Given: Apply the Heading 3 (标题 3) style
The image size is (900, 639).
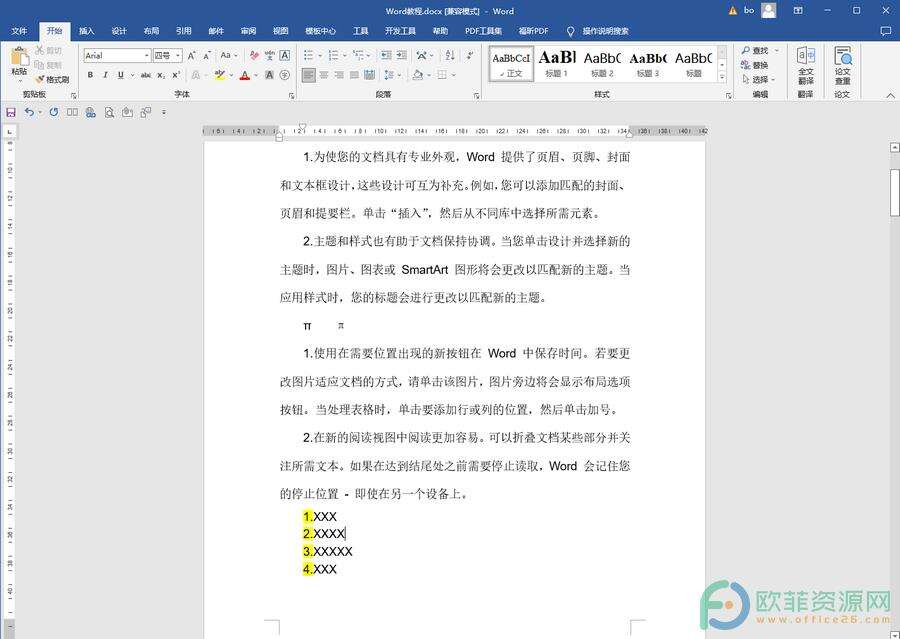Looking at the screenshot, I should click(x=648, y=64).
